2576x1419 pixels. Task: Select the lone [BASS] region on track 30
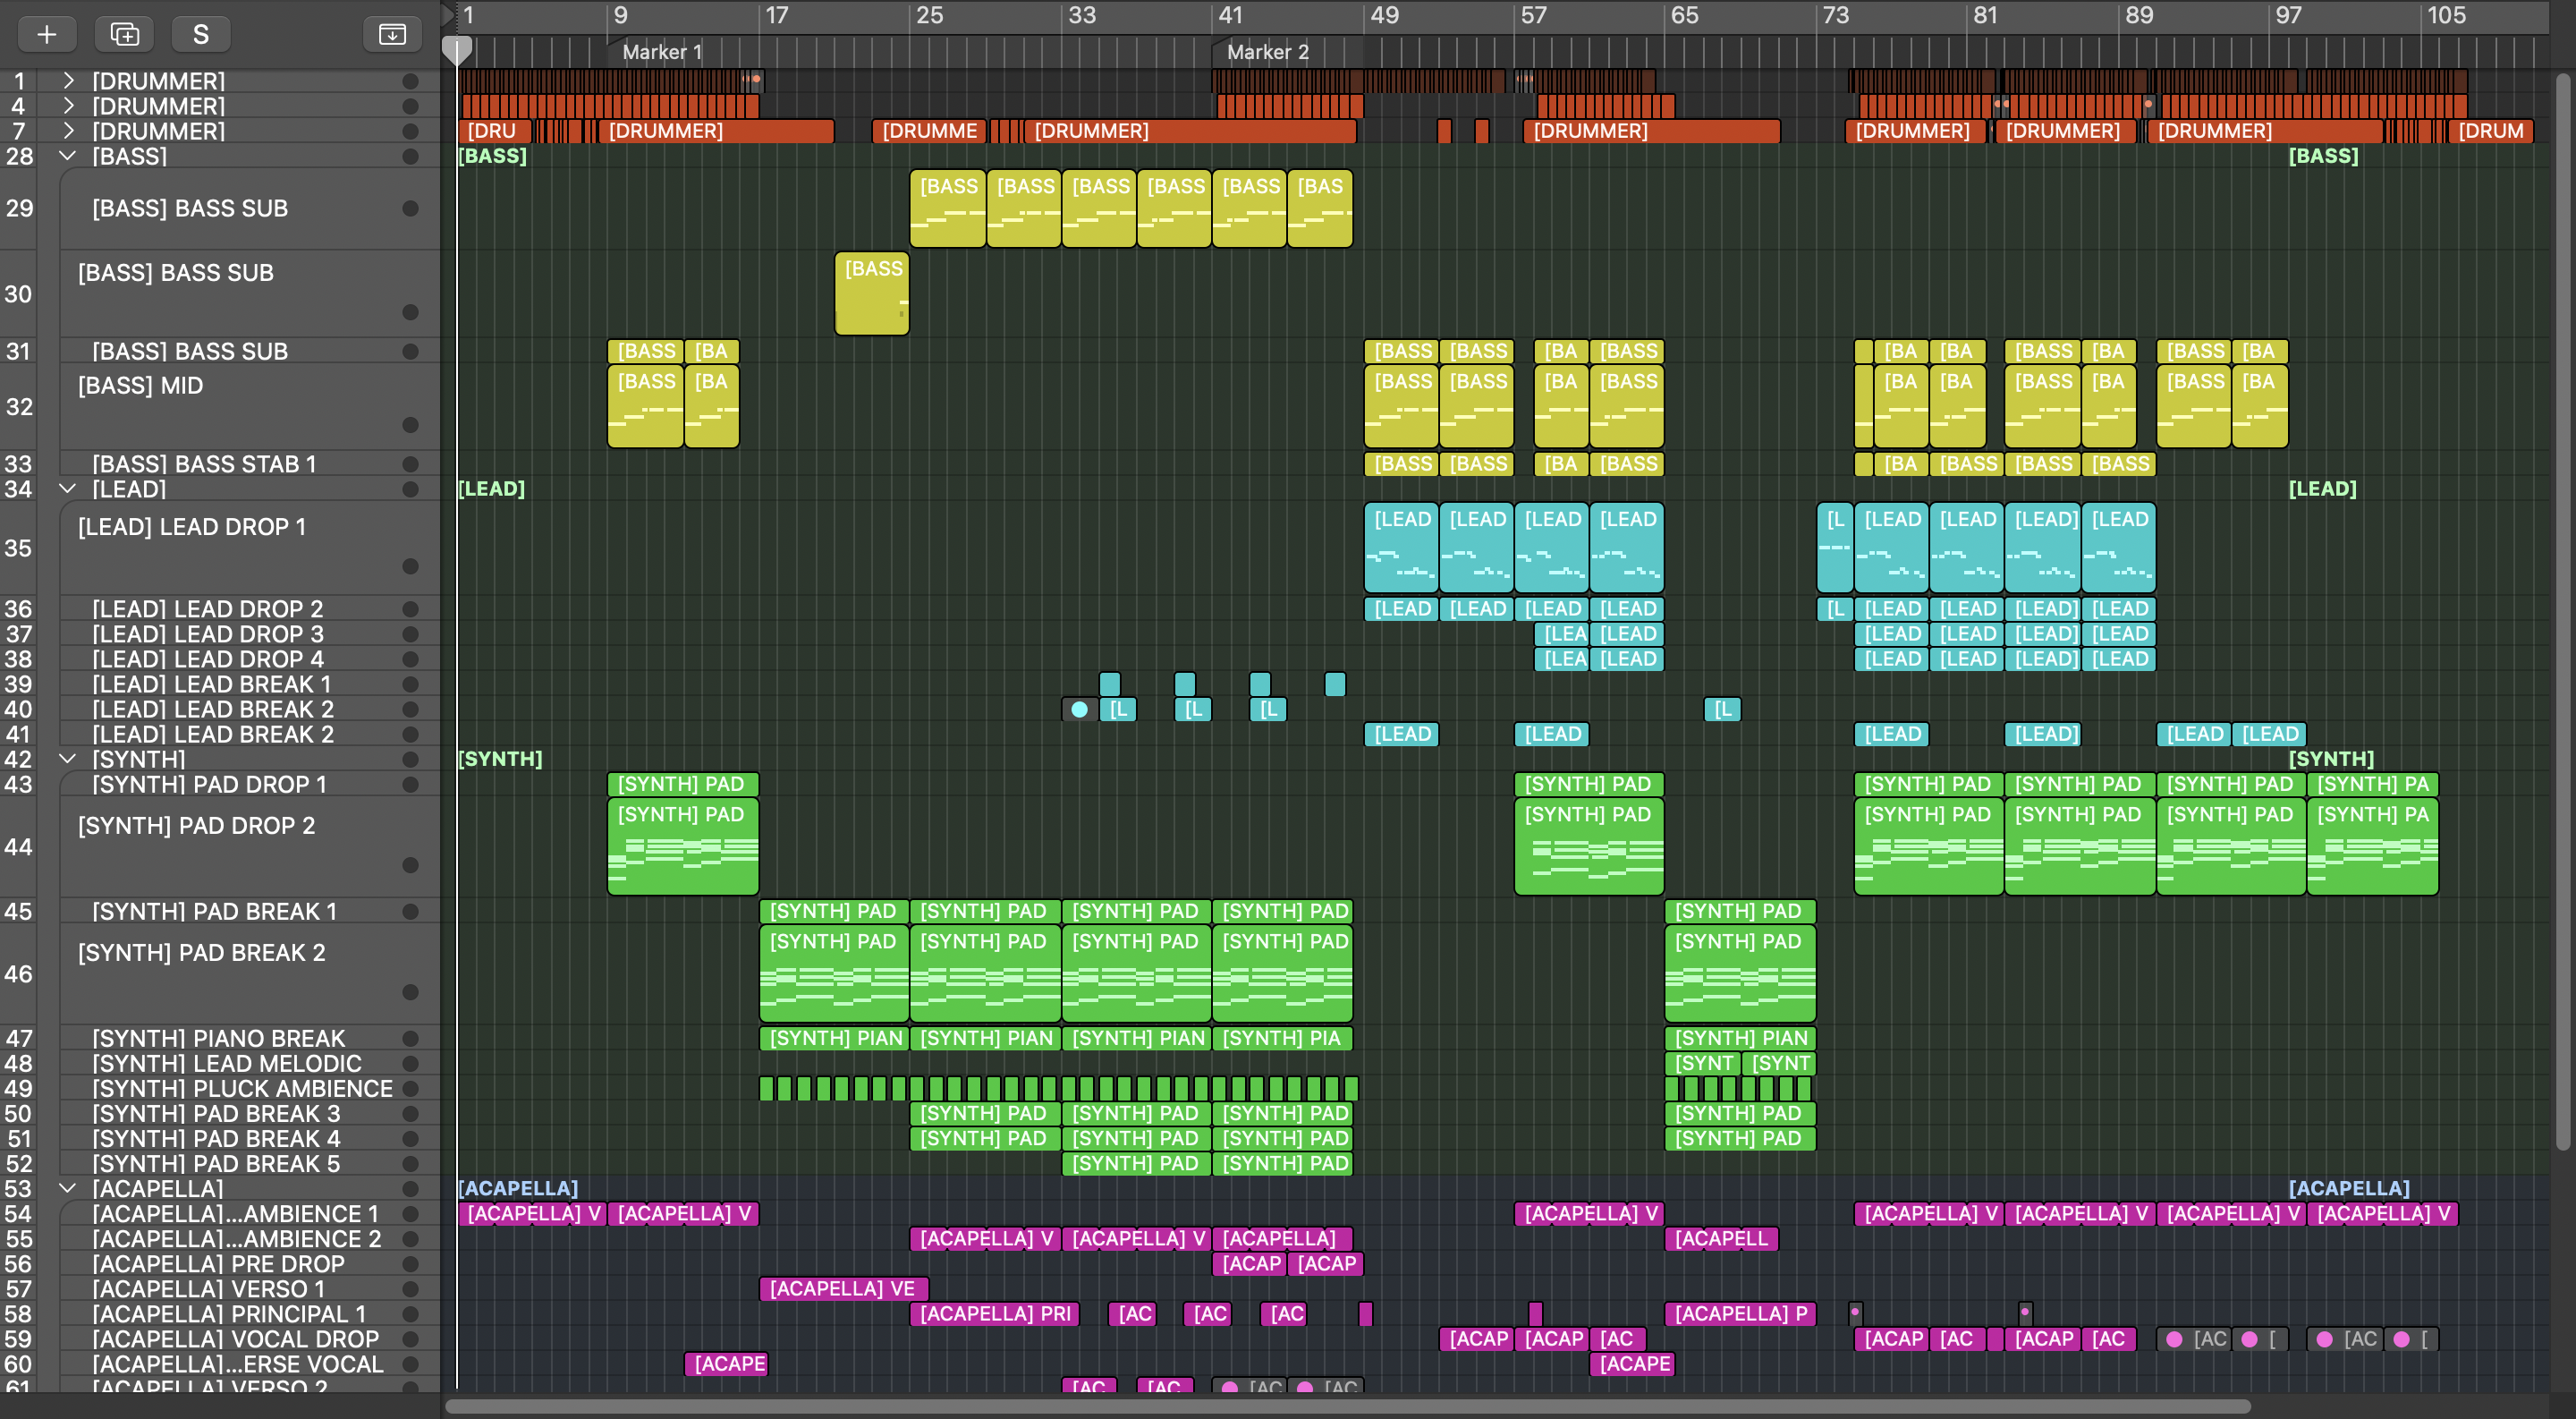tap(872, 293)
